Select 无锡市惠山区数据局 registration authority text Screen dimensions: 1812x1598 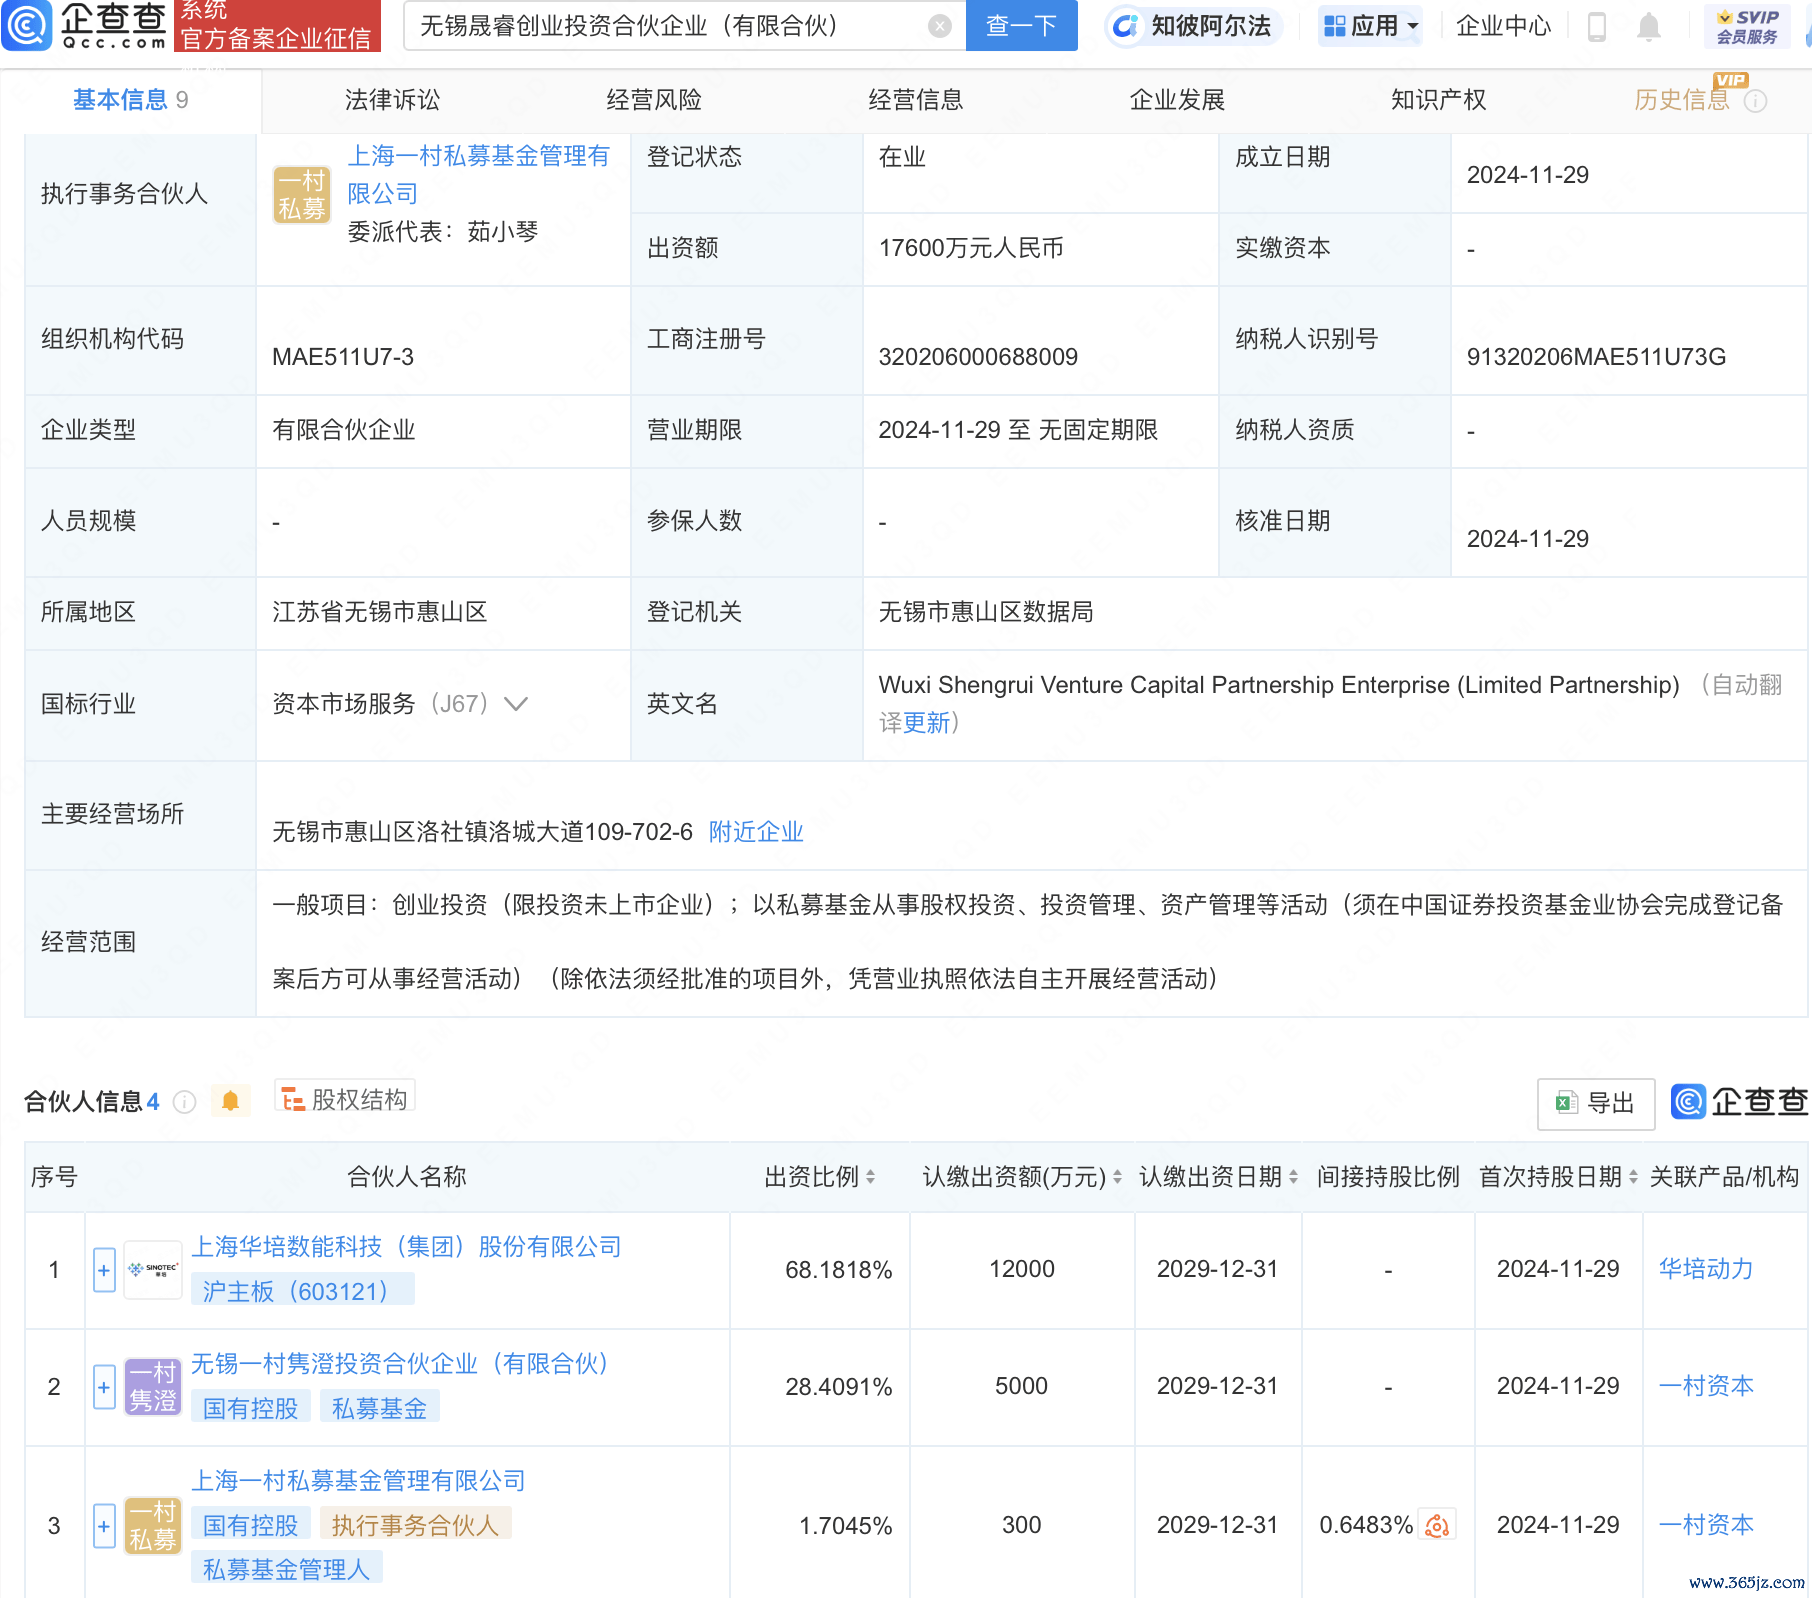986,612
